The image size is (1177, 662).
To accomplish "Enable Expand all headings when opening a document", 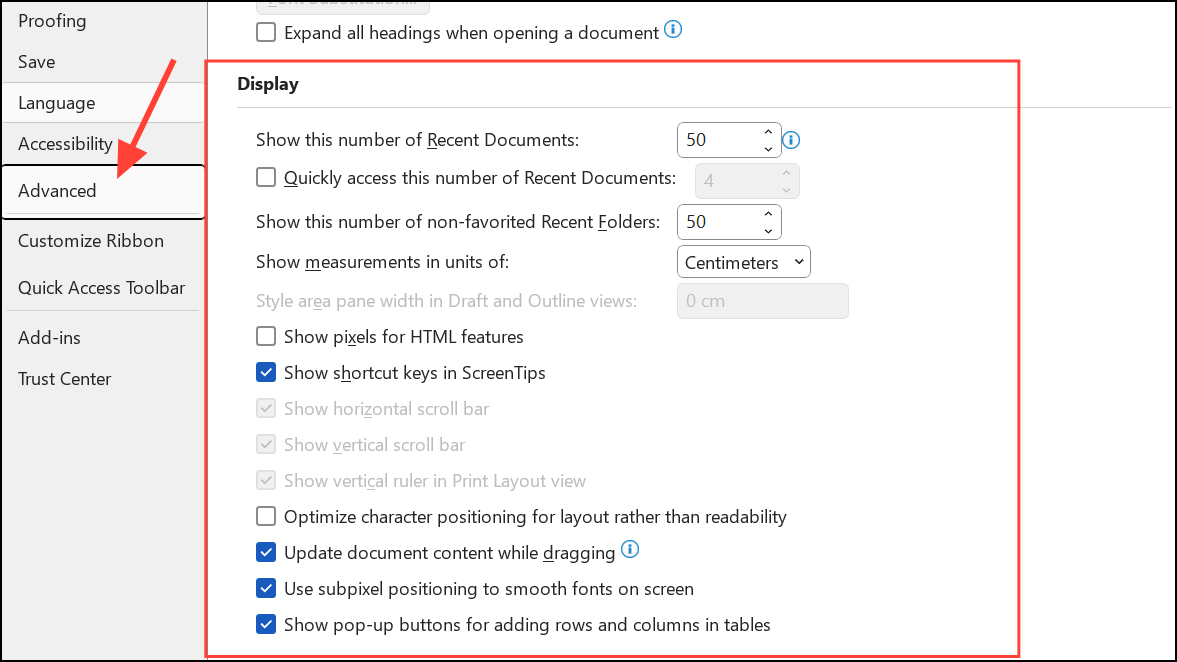I will click(x=266, y=32).
